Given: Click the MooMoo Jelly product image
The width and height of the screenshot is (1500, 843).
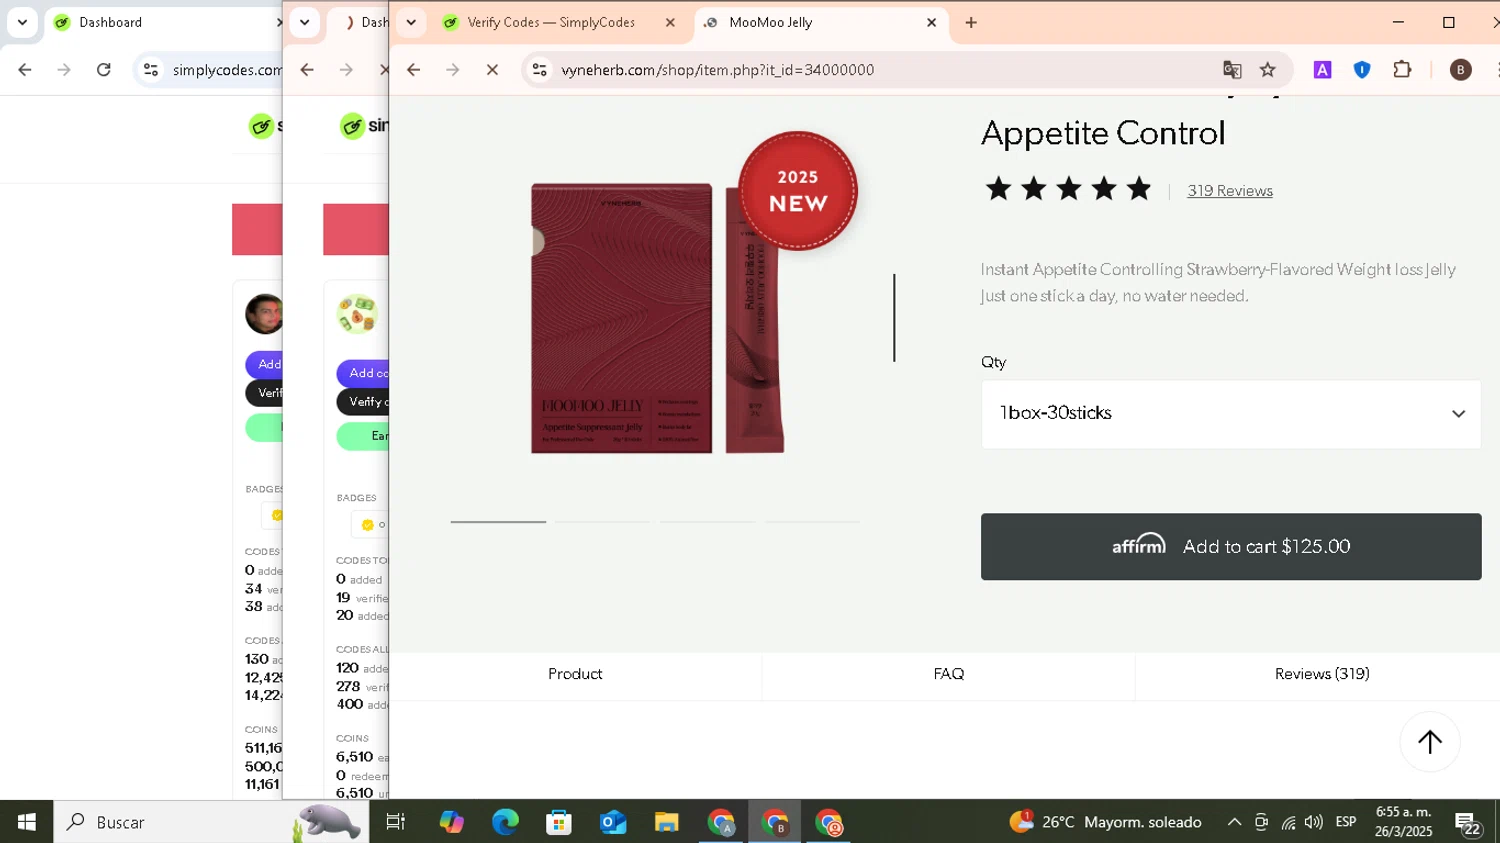Looking at the screenshot, I should [657, 318].
